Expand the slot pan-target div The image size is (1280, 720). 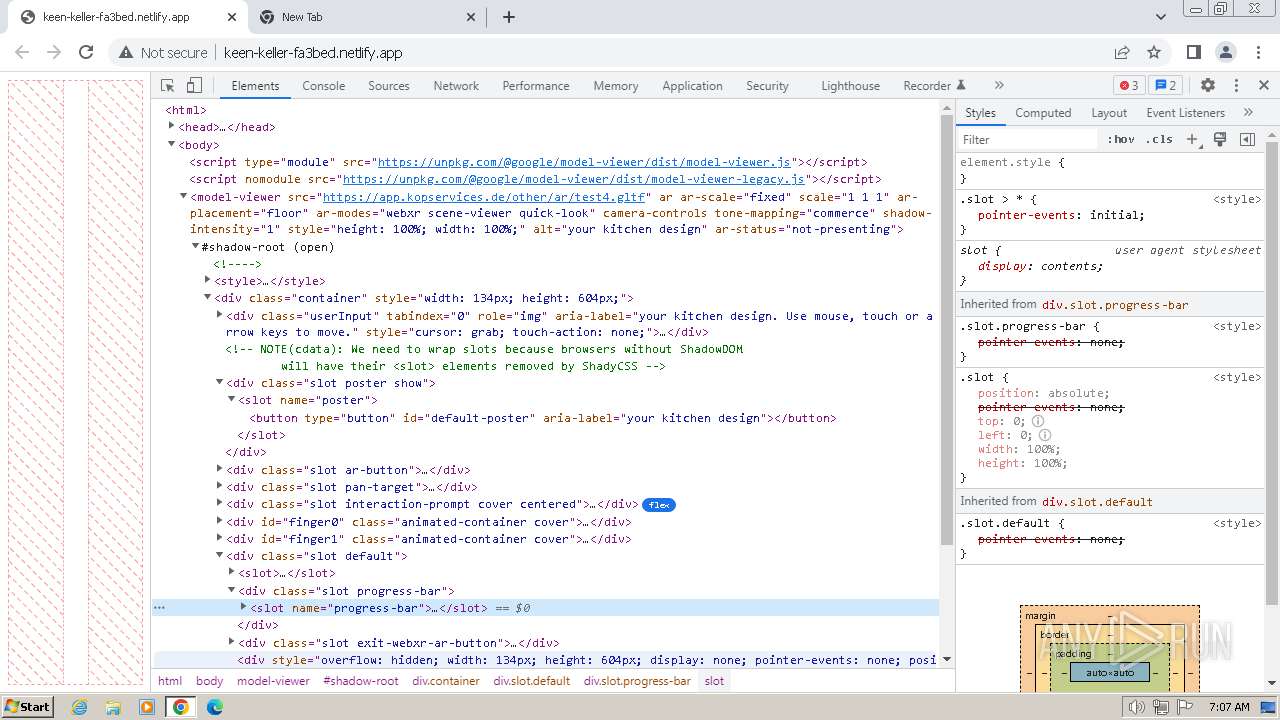pyautogui.click(x=220, y=486)
